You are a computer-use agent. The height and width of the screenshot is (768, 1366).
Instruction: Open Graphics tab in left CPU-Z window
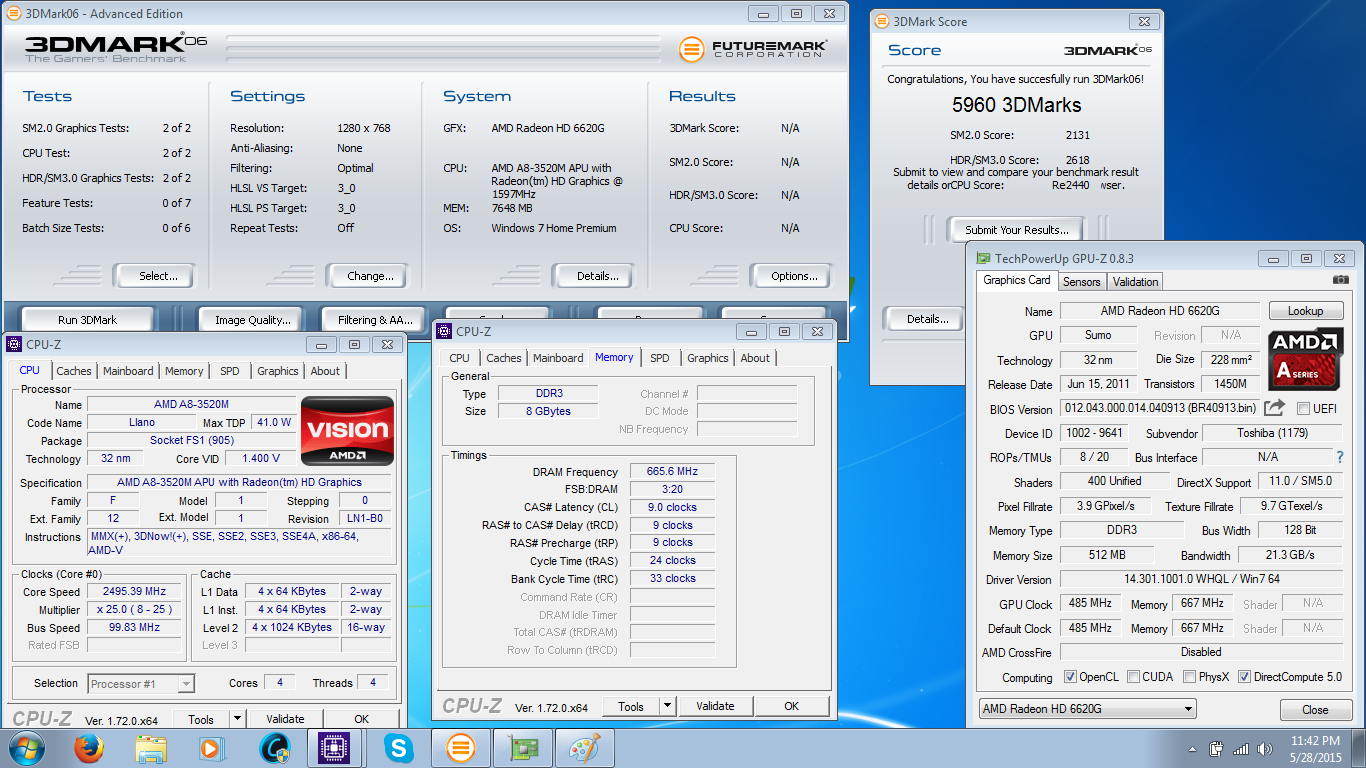pos(278,371)
